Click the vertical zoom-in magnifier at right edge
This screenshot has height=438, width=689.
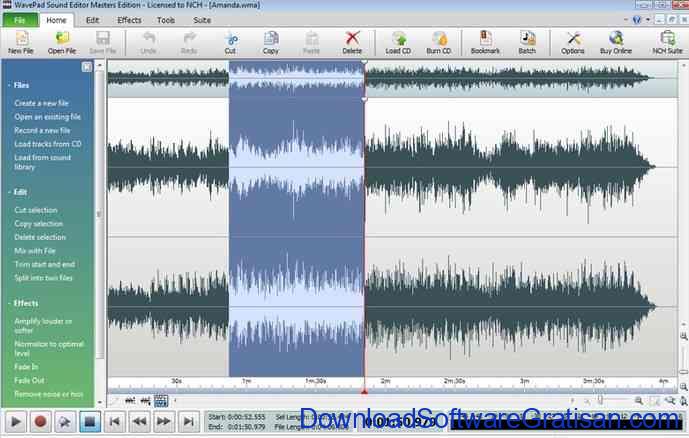click(684, 337)
